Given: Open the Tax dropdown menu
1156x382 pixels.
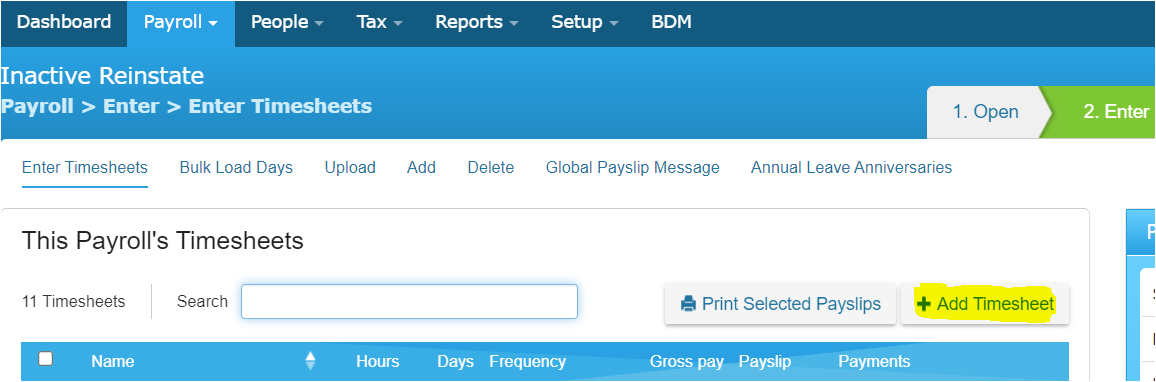Looking at the screenshot, I should (x=379, y=22).
